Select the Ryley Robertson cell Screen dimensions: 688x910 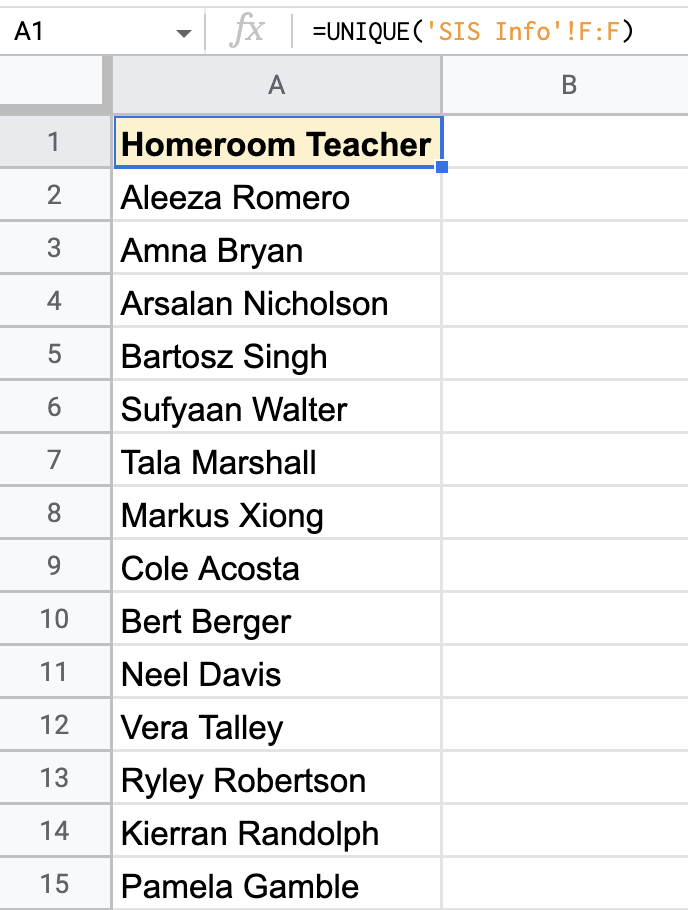[276, 781]
